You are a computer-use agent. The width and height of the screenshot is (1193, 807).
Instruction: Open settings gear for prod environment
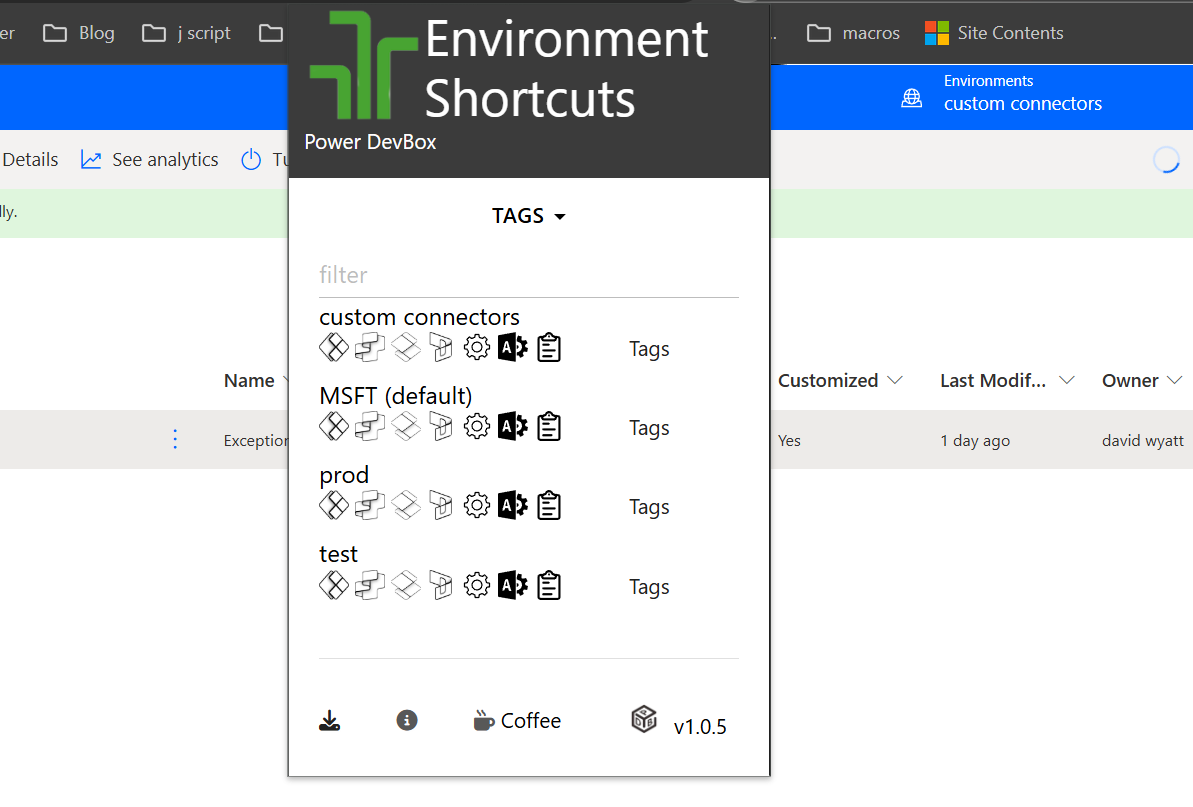(x=477, y=506)
